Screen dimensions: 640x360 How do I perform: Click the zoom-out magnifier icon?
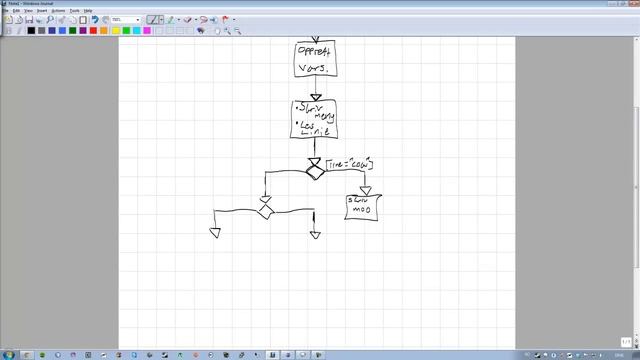[238, 31]
